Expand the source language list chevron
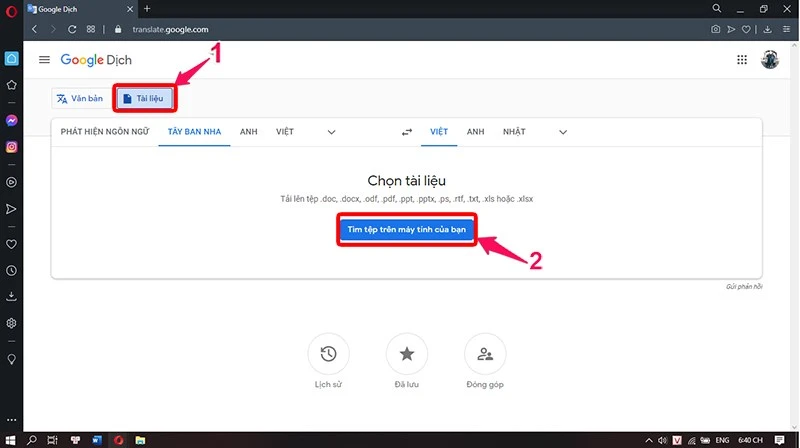 [x=331, y=132]
